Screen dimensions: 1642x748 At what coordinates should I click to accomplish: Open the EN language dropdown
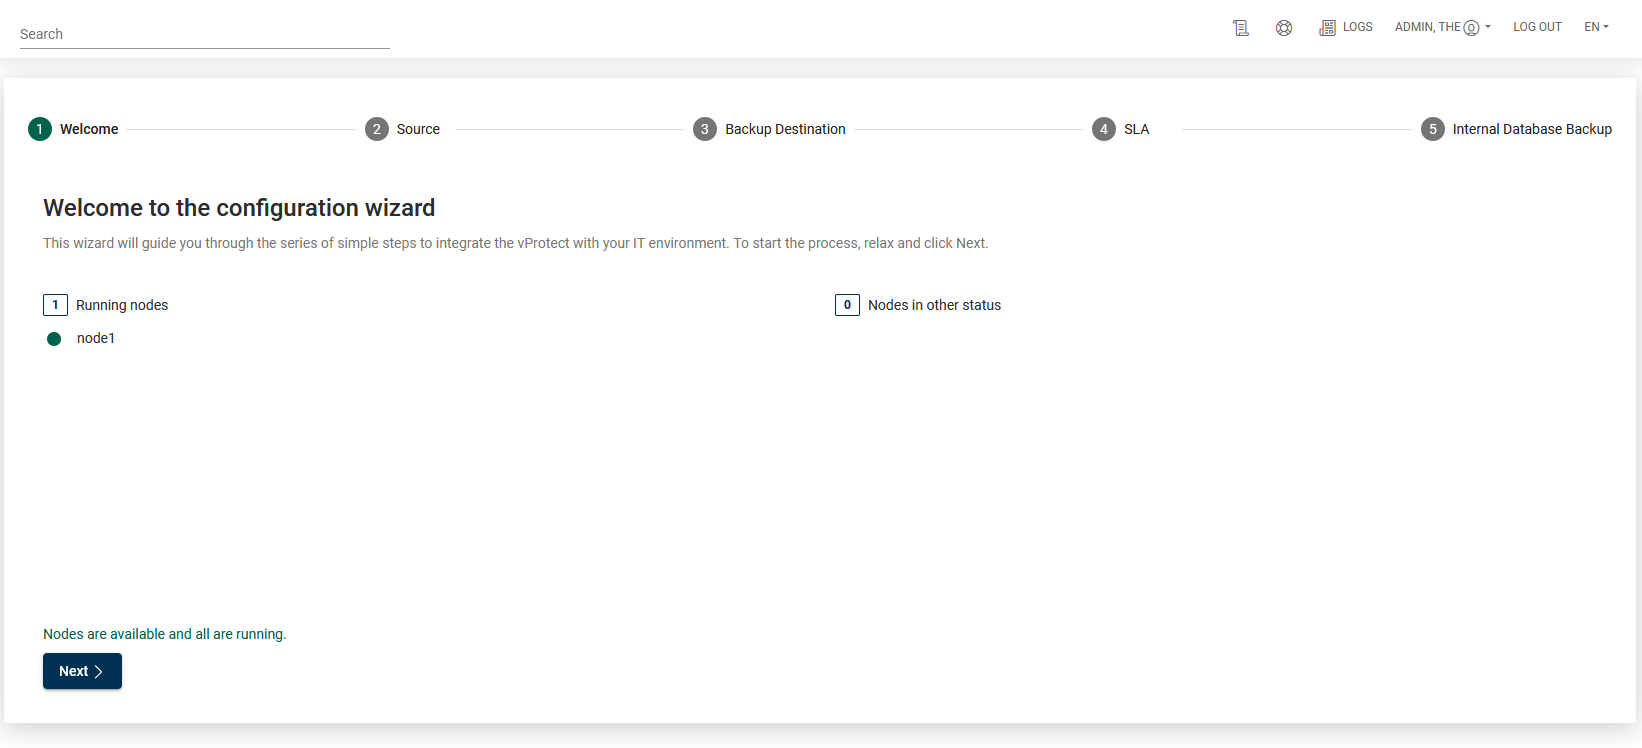1596,27
